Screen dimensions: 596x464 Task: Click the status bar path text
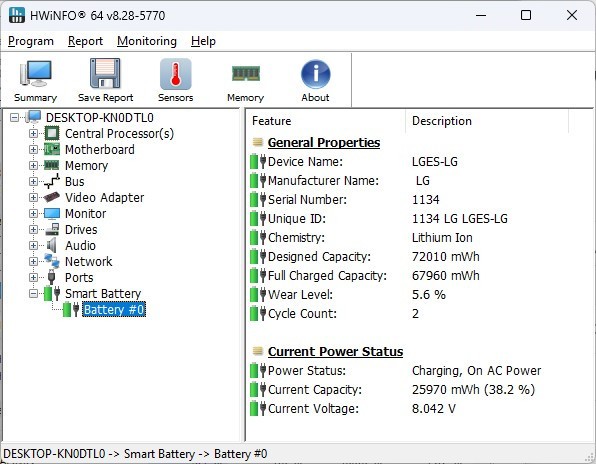(x=135, y=454)
